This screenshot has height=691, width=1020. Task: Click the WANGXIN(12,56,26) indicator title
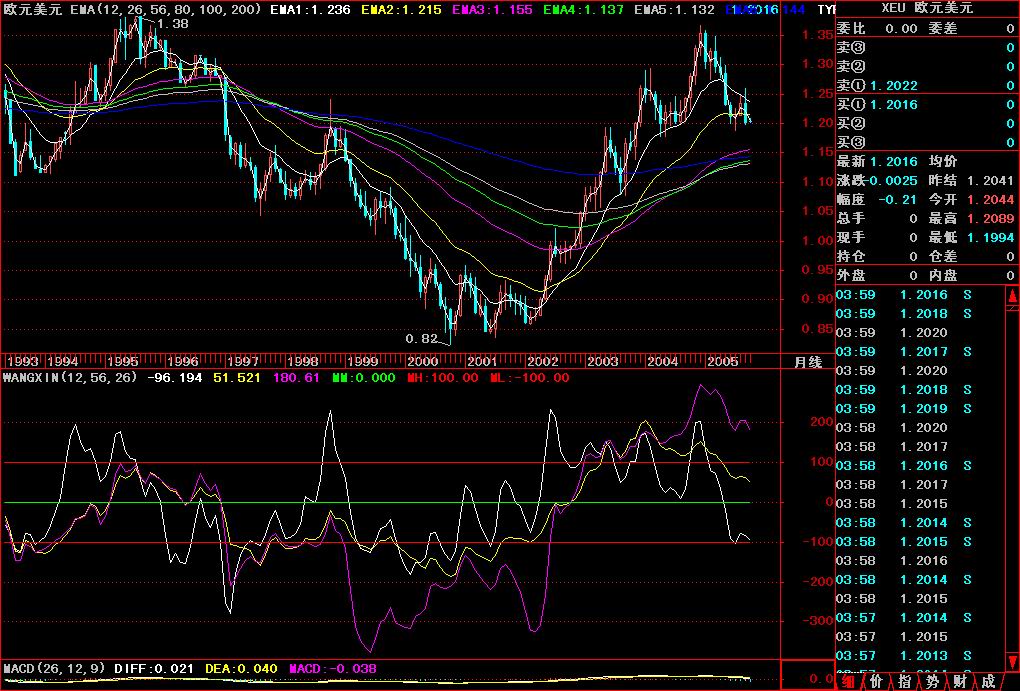(x=70, y=377)
